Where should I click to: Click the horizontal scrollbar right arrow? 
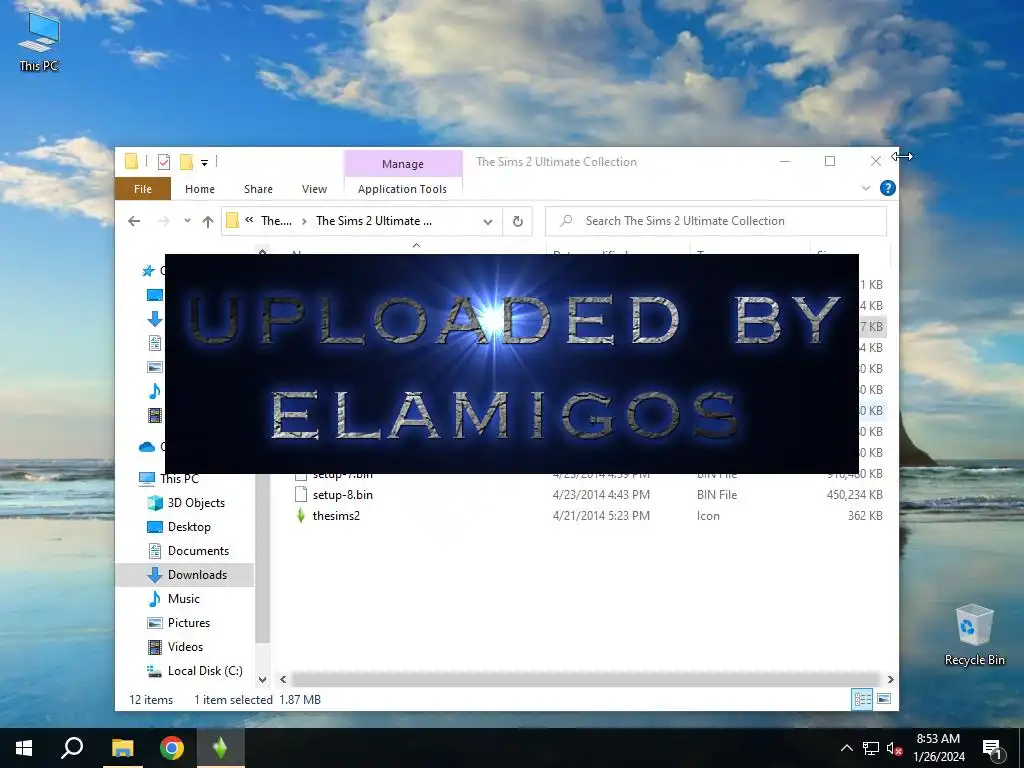click(x=890, y=679)
